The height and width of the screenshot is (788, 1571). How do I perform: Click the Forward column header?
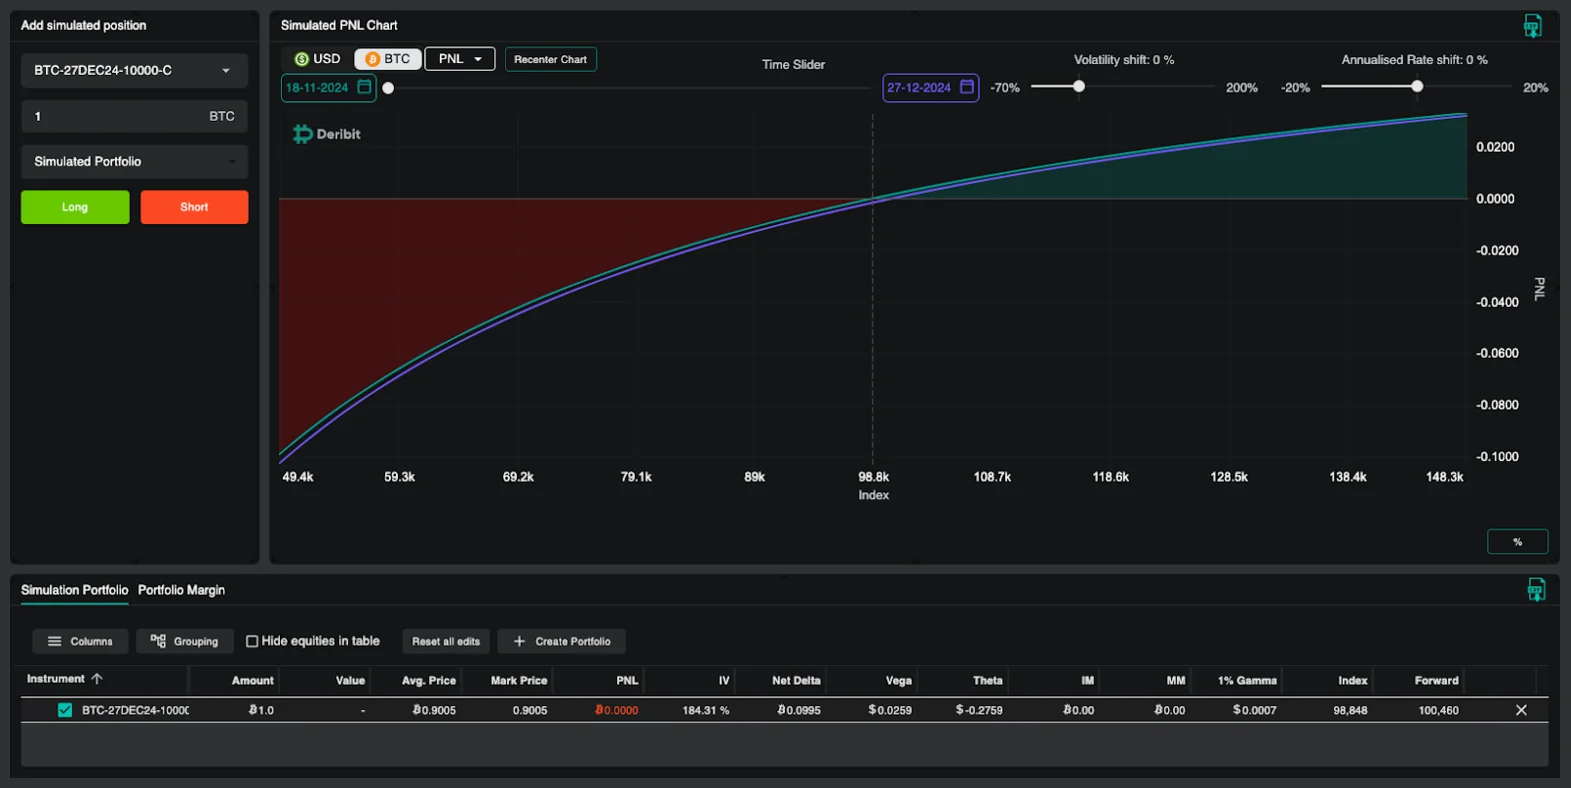tap(1436, 680)
